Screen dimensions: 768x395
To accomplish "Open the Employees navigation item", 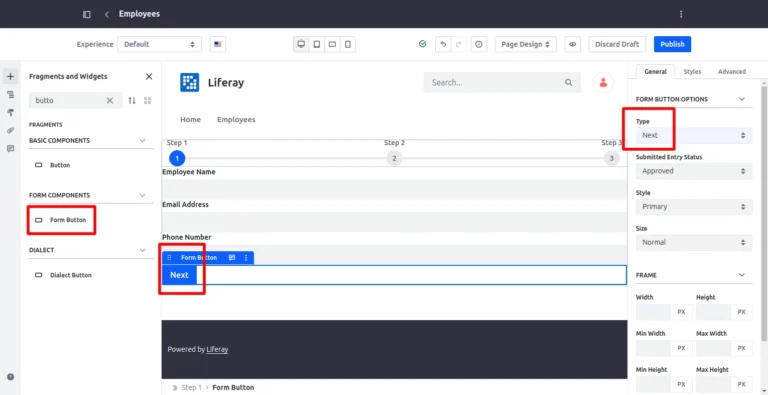I will 236,120.
